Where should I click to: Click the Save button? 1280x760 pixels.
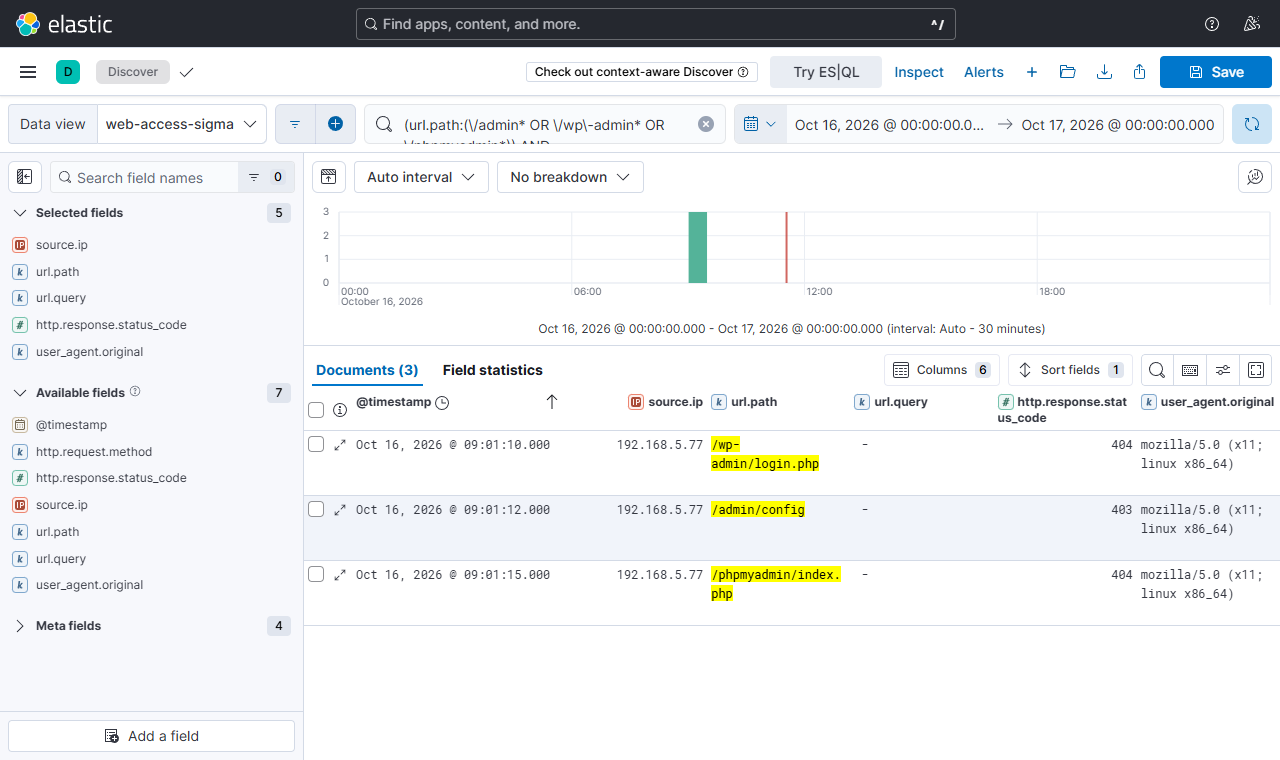(x=1216, y=72)
